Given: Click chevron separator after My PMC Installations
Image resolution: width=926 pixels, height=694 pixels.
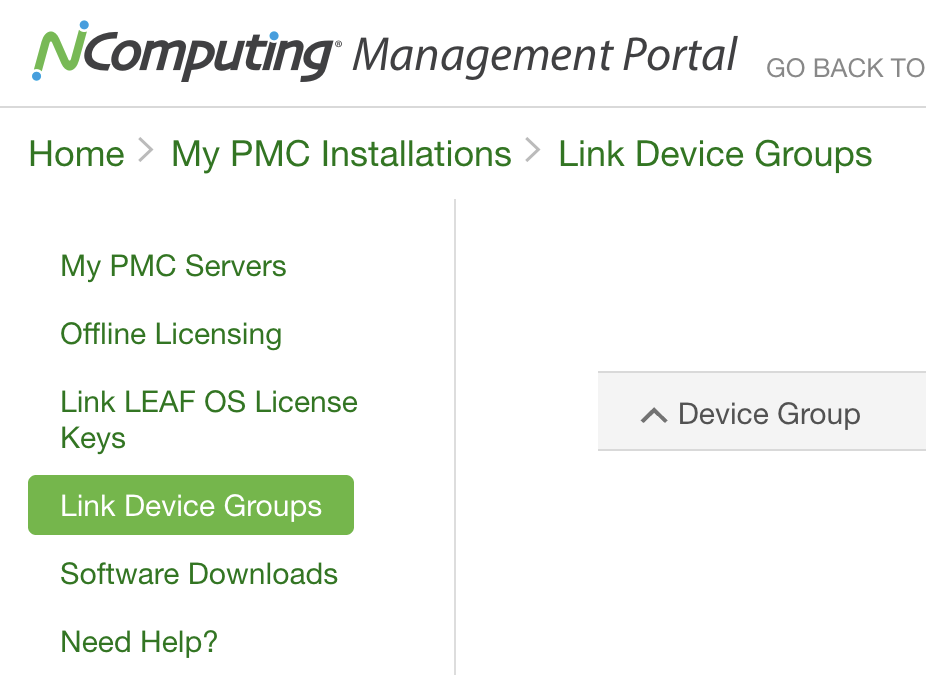Looking at the screenshot, I should coord(533,150).
